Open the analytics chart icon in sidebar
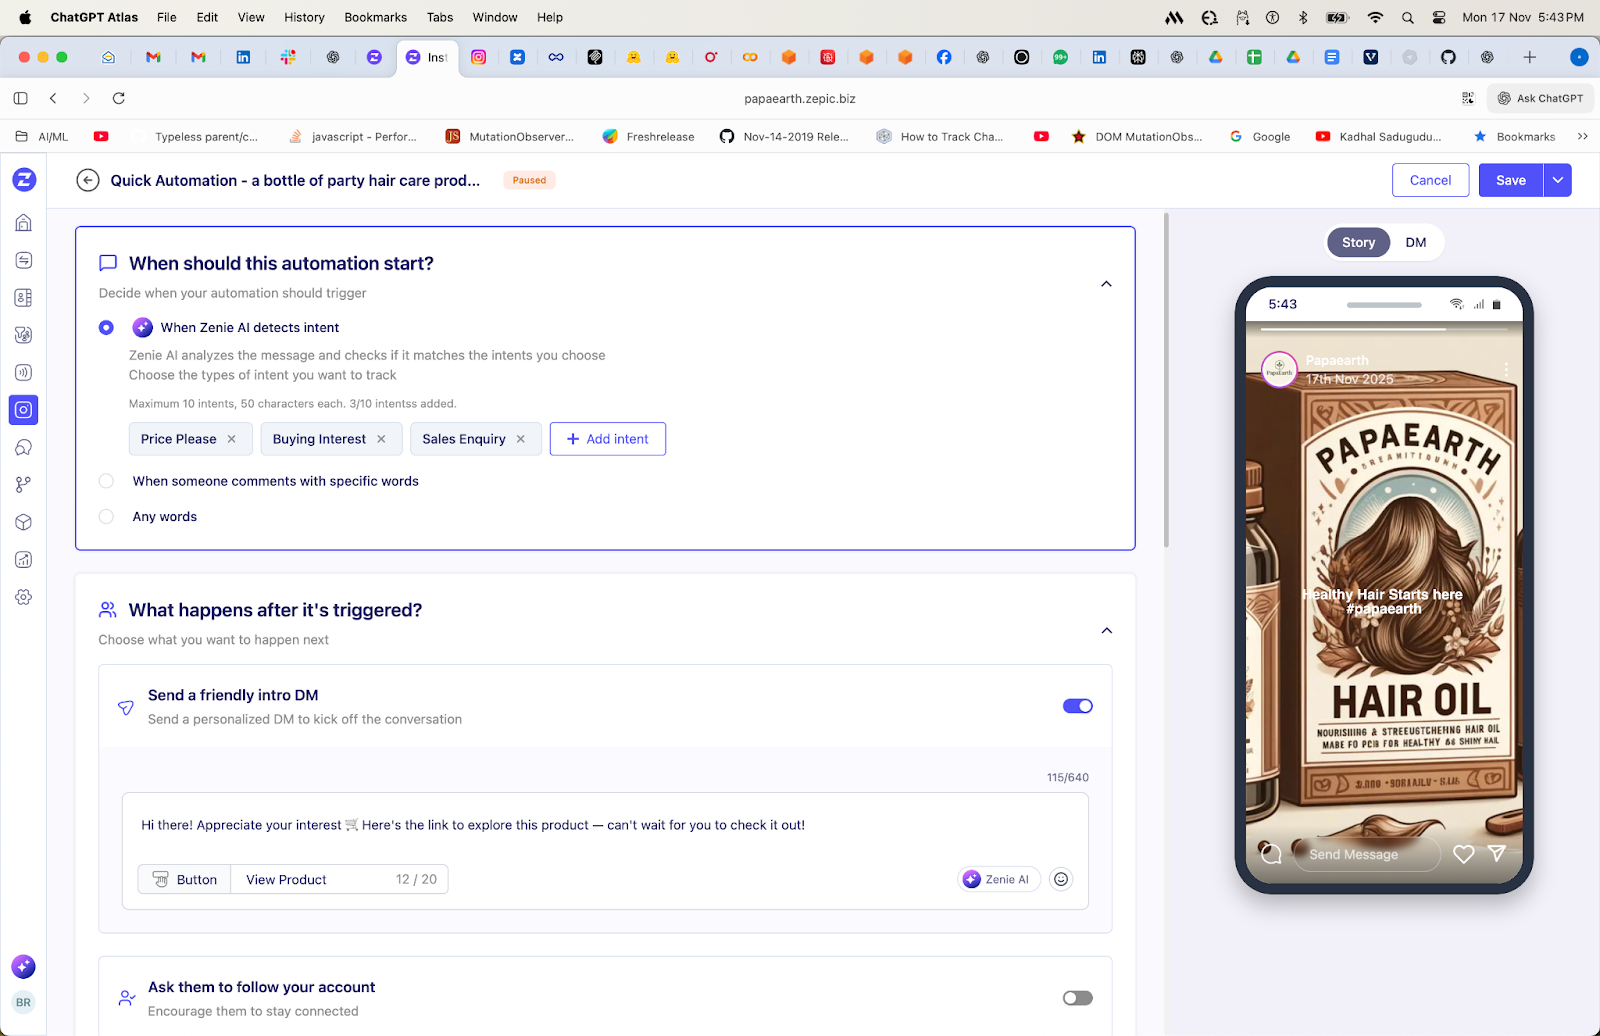The height and width of the screenshot is (1036, 1600). click(x=24, y=559)
